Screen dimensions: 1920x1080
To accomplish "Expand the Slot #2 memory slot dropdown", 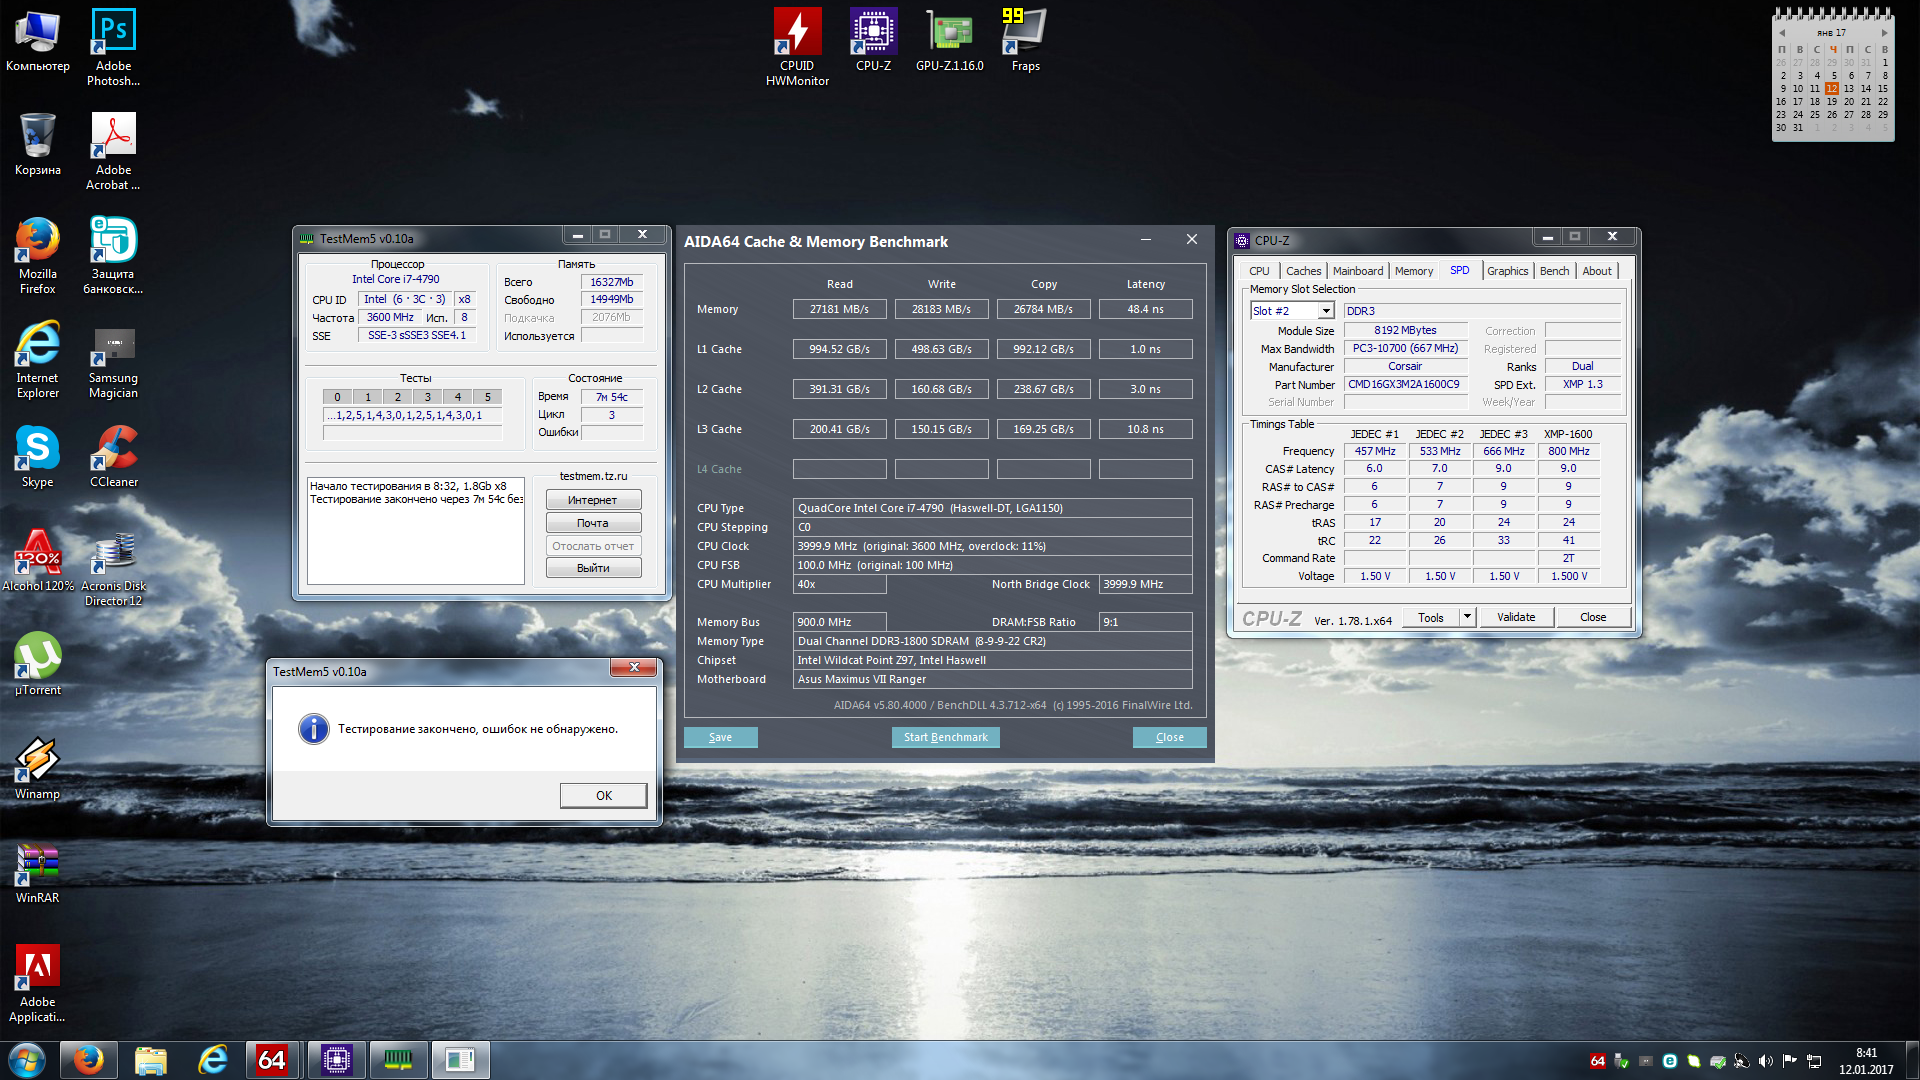I will click(1325, 311).
